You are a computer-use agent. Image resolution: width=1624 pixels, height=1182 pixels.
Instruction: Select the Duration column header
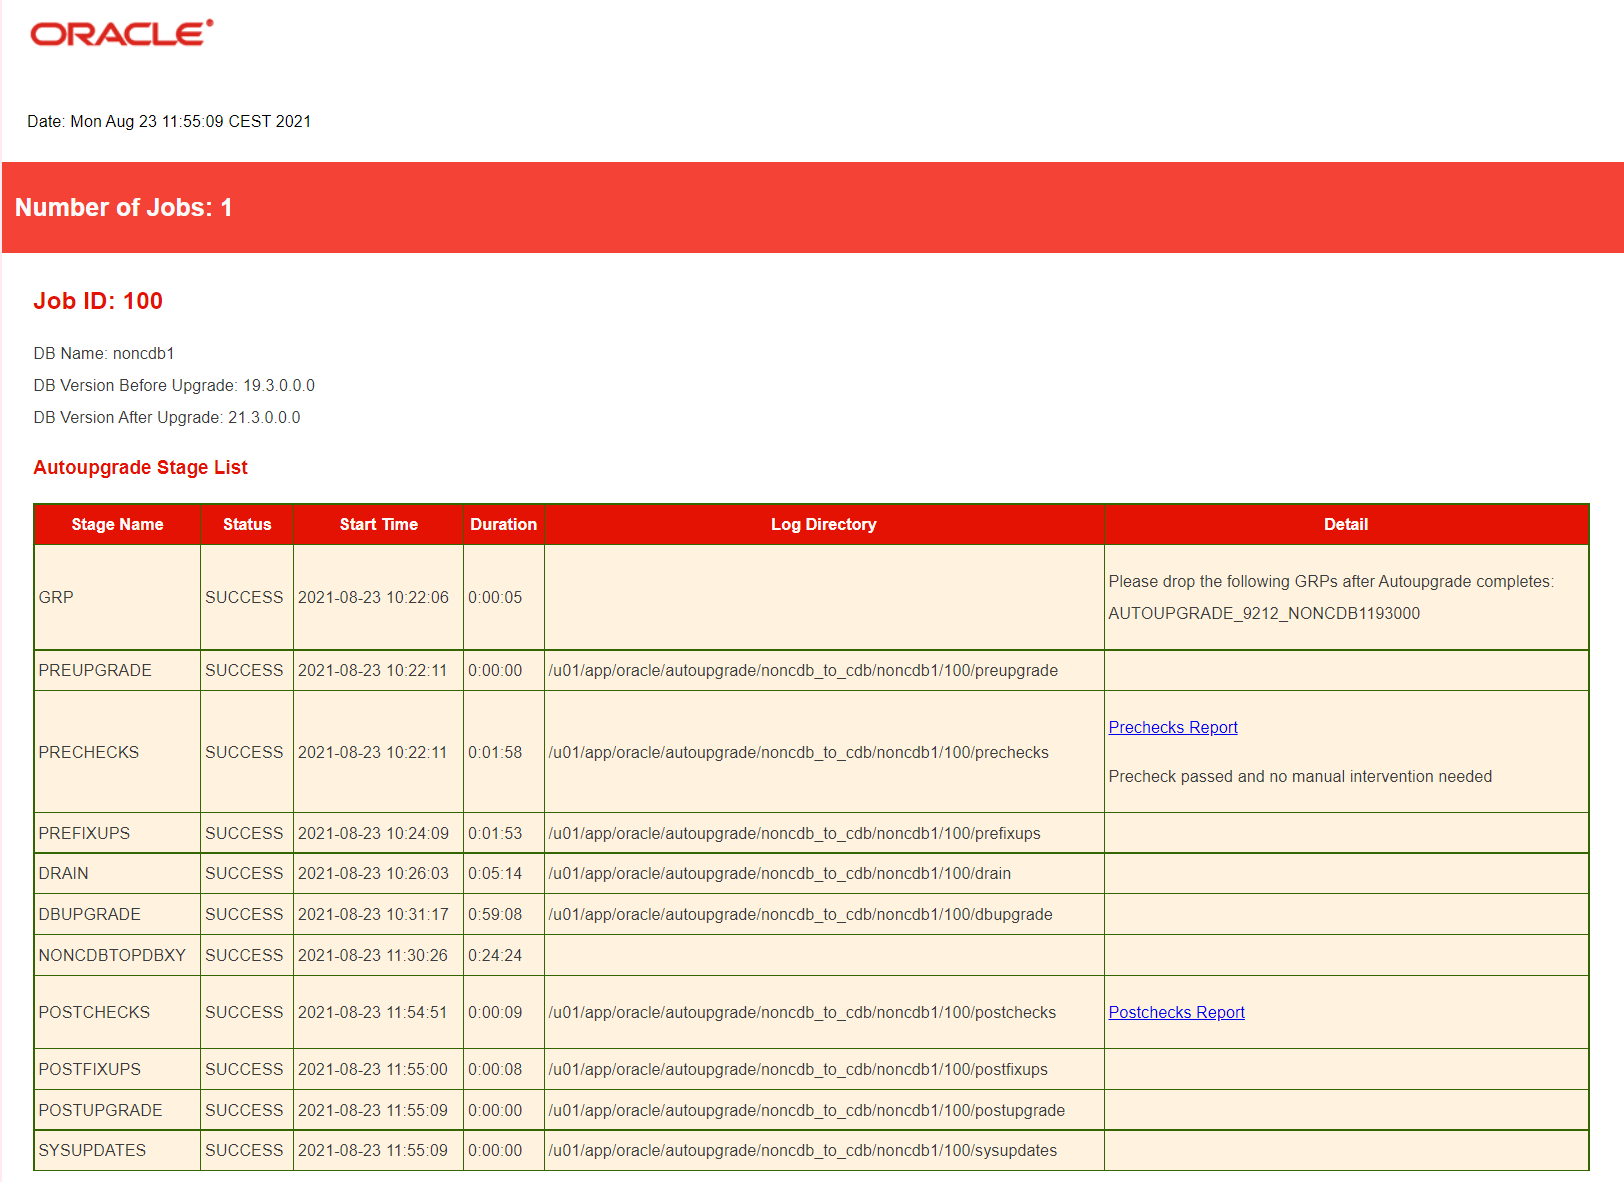coord(503,524)
